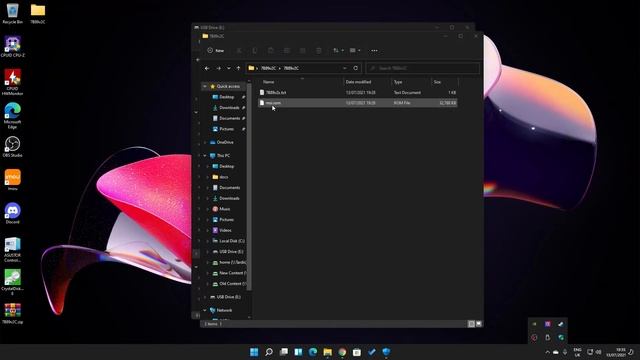
Task: Collapse the Network tree node
Action: (205, 310)
